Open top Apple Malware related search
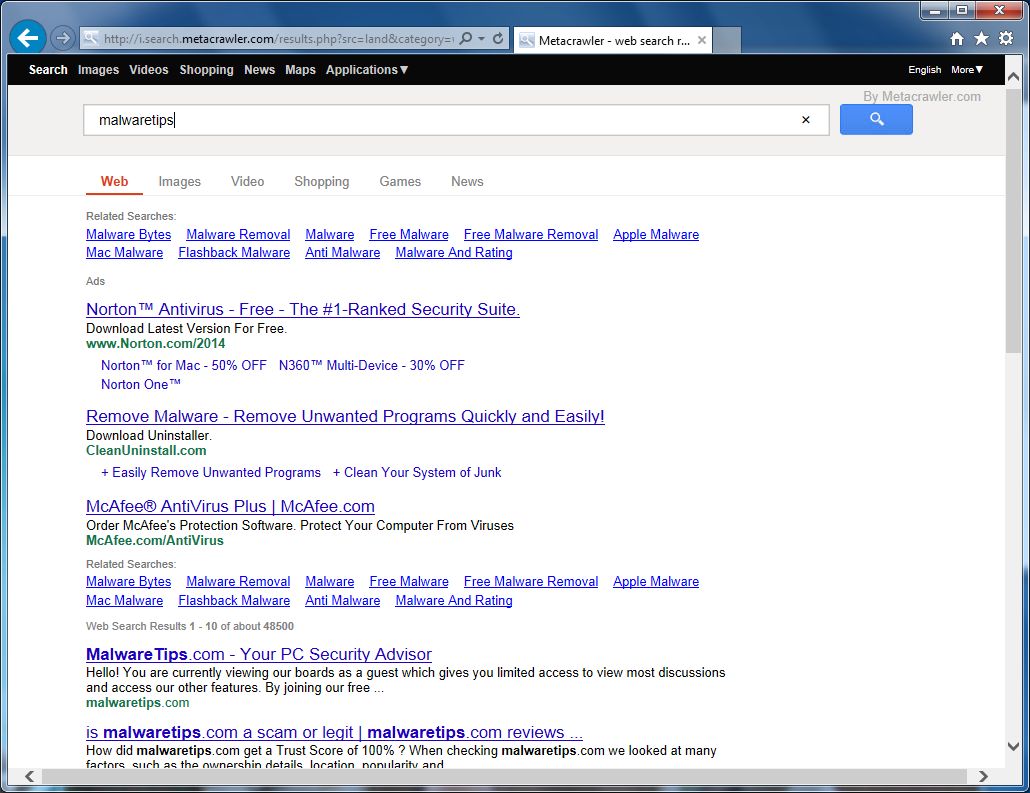Image resolution: width=1030 pixels, height=793 pixels. [x=656, y=235]
